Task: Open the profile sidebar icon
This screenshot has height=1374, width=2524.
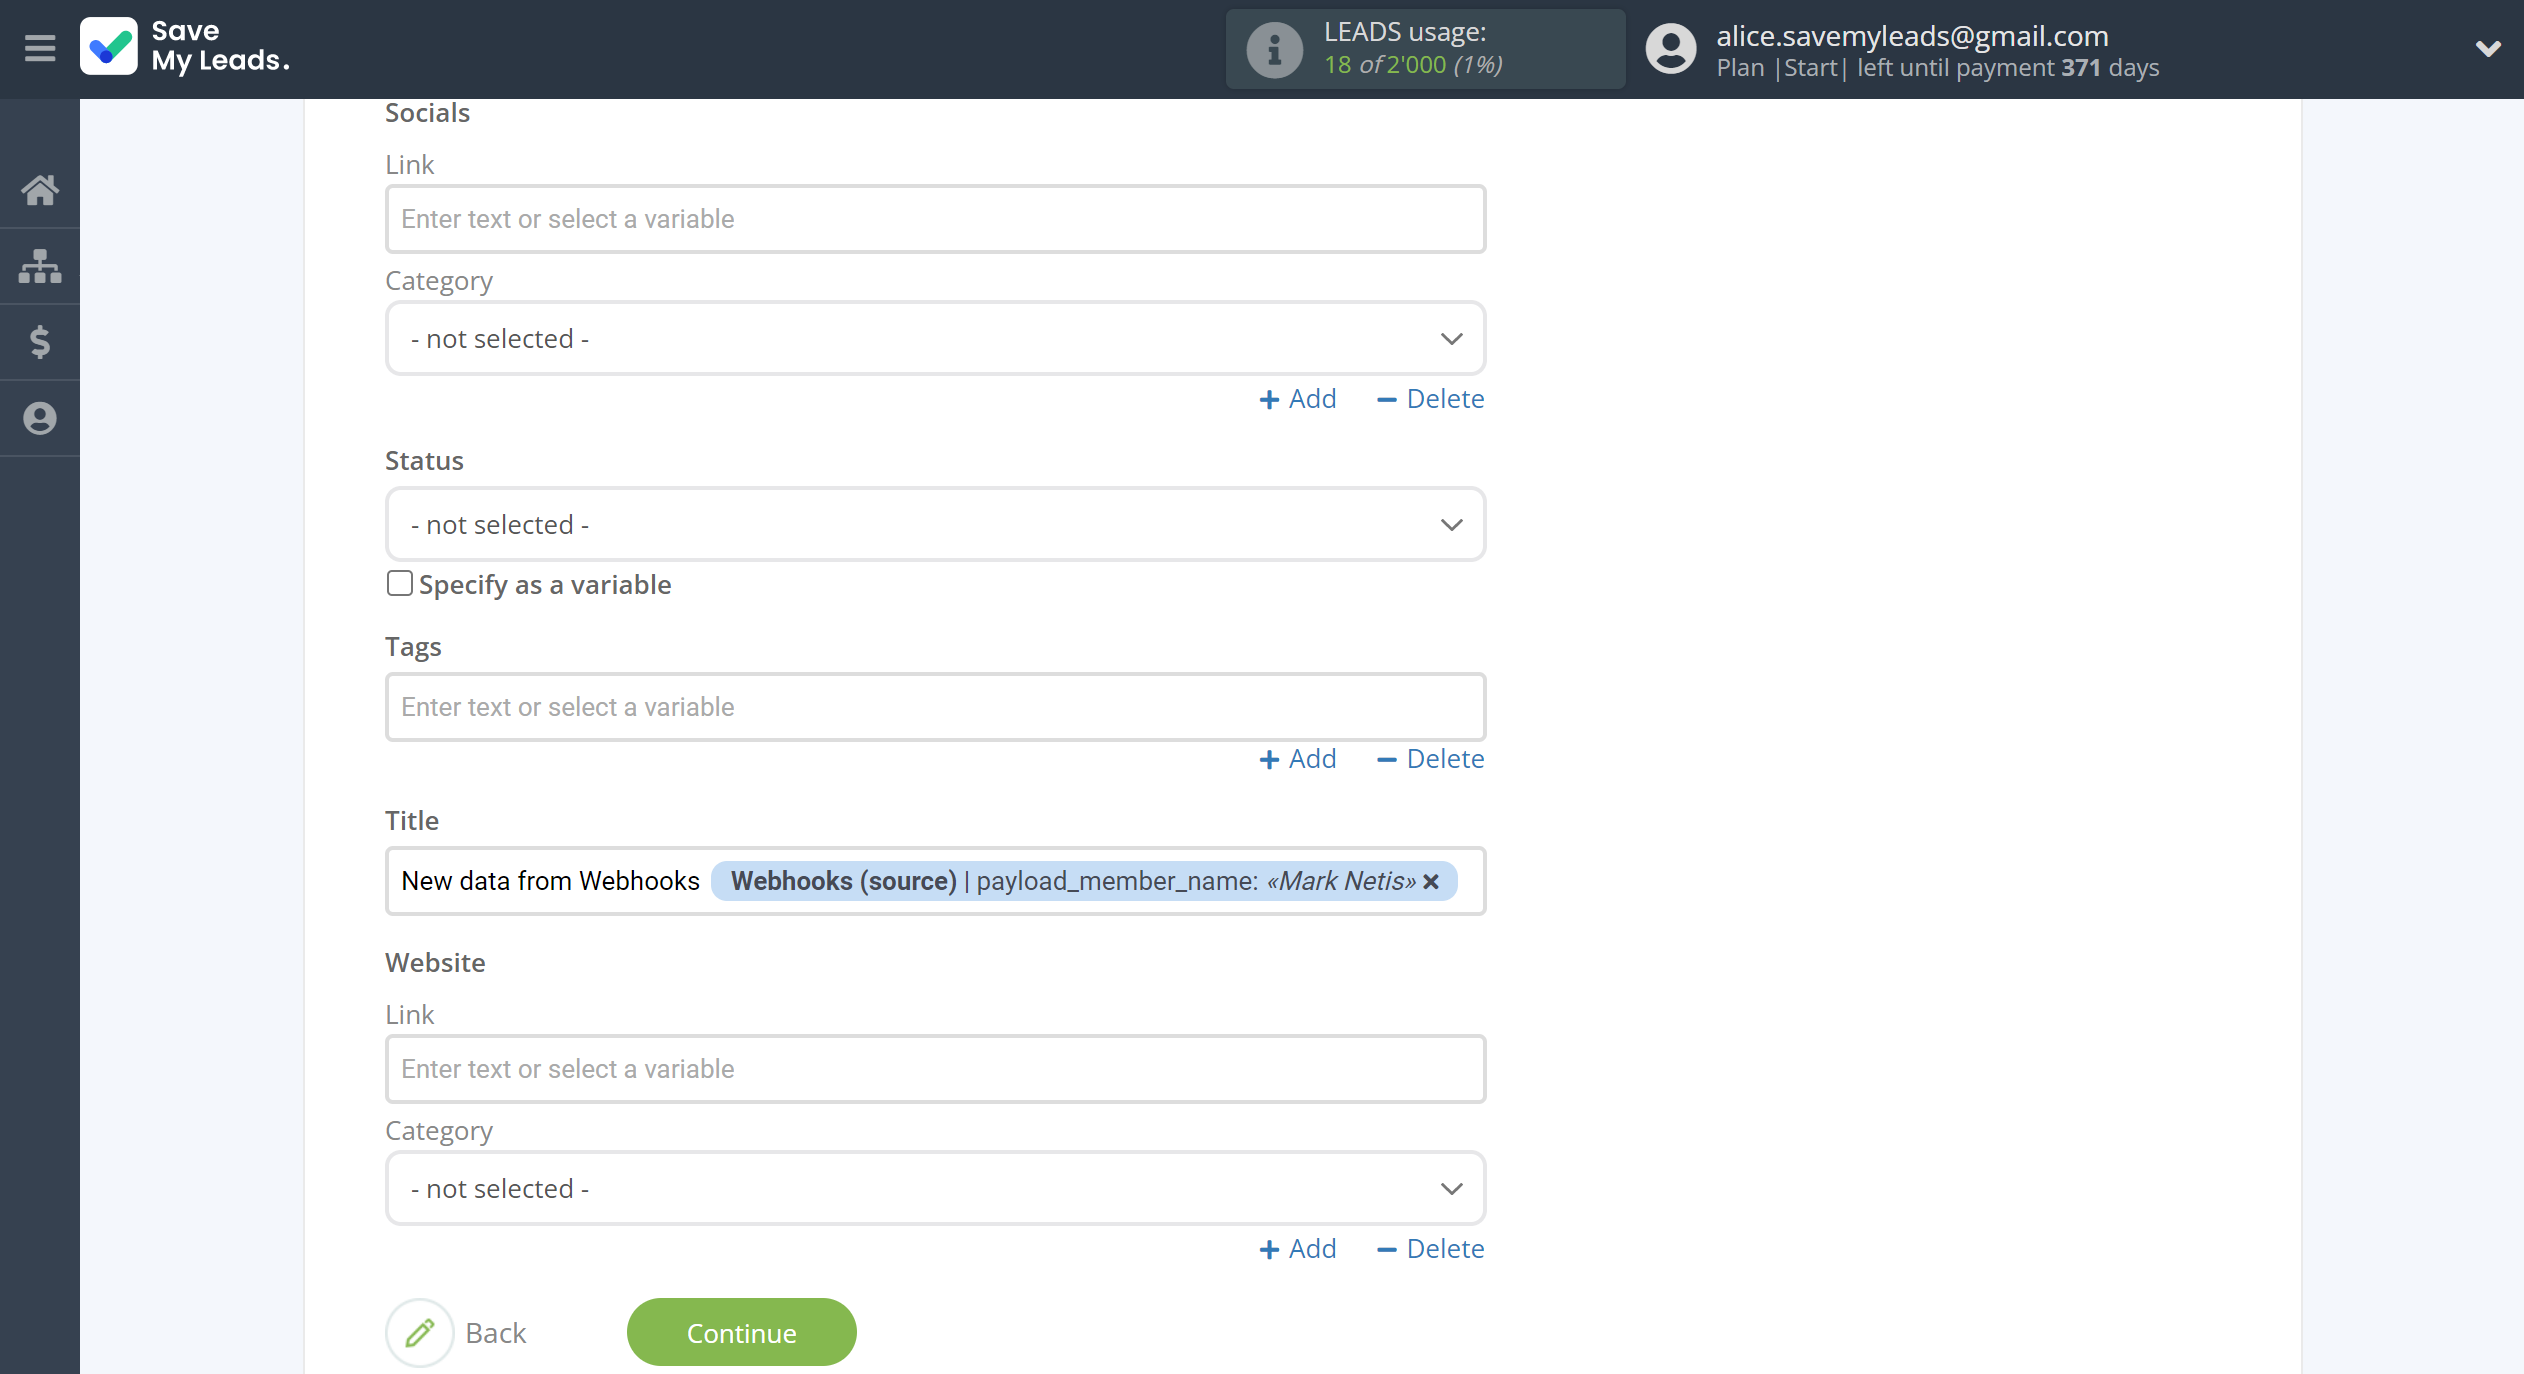Action: pyautogui.click(x=40, y=418)
